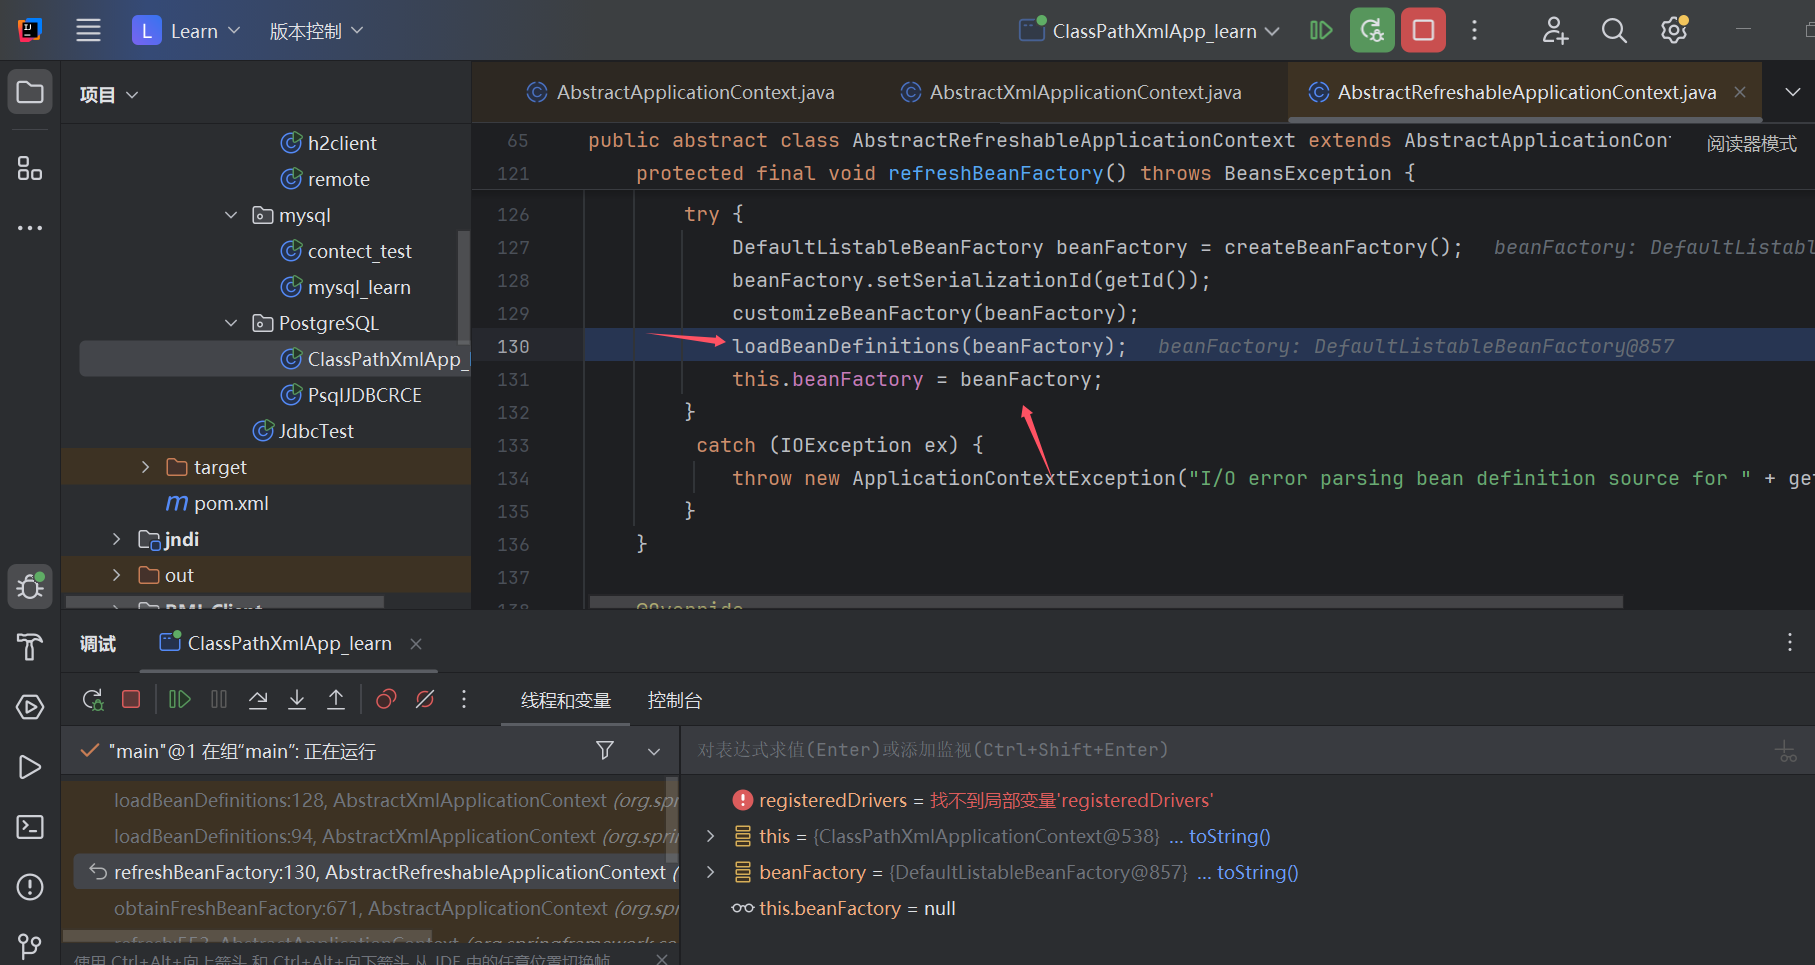Resume program in debug toolbar

[x=180, y=699]
